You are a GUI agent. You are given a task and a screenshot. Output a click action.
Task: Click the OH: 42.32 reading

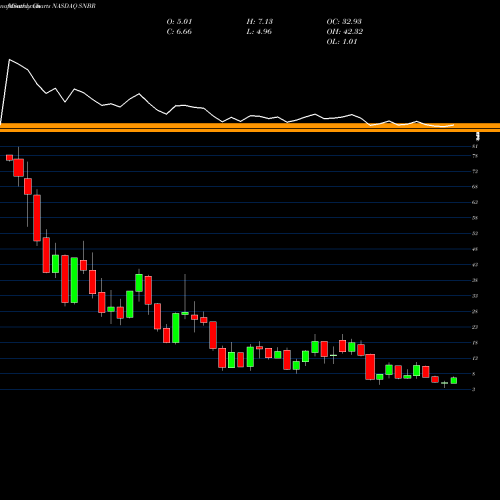click(345, 32)
